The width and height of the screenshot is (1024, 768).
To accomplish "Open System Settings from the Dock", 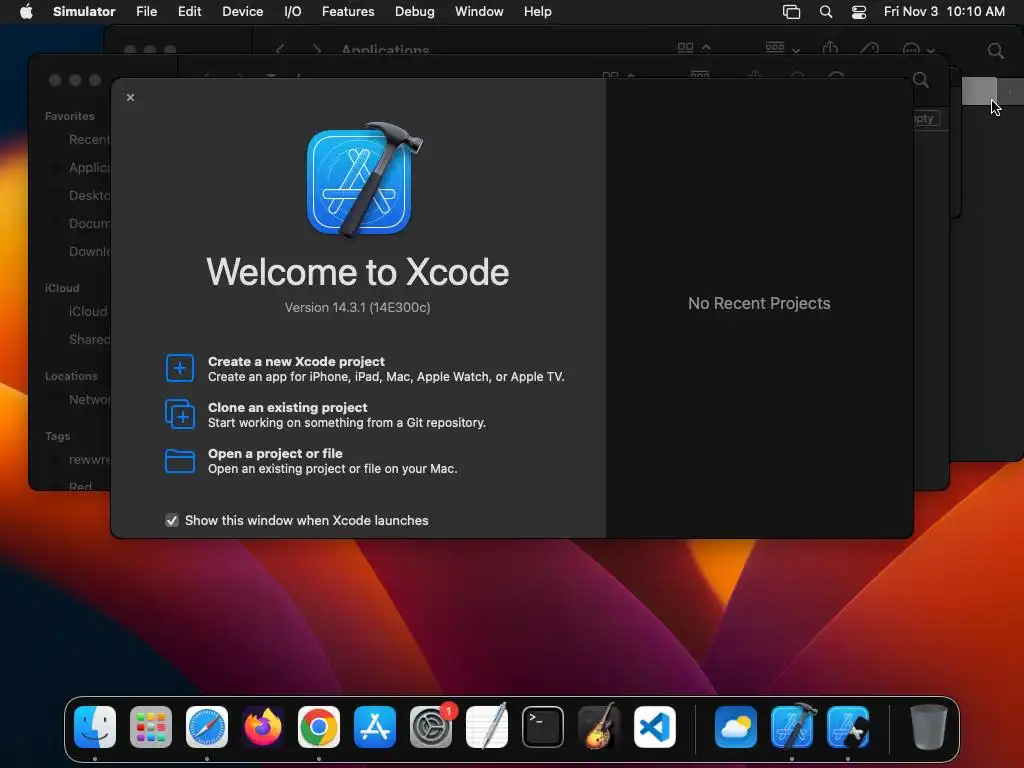I will point(431,727).
